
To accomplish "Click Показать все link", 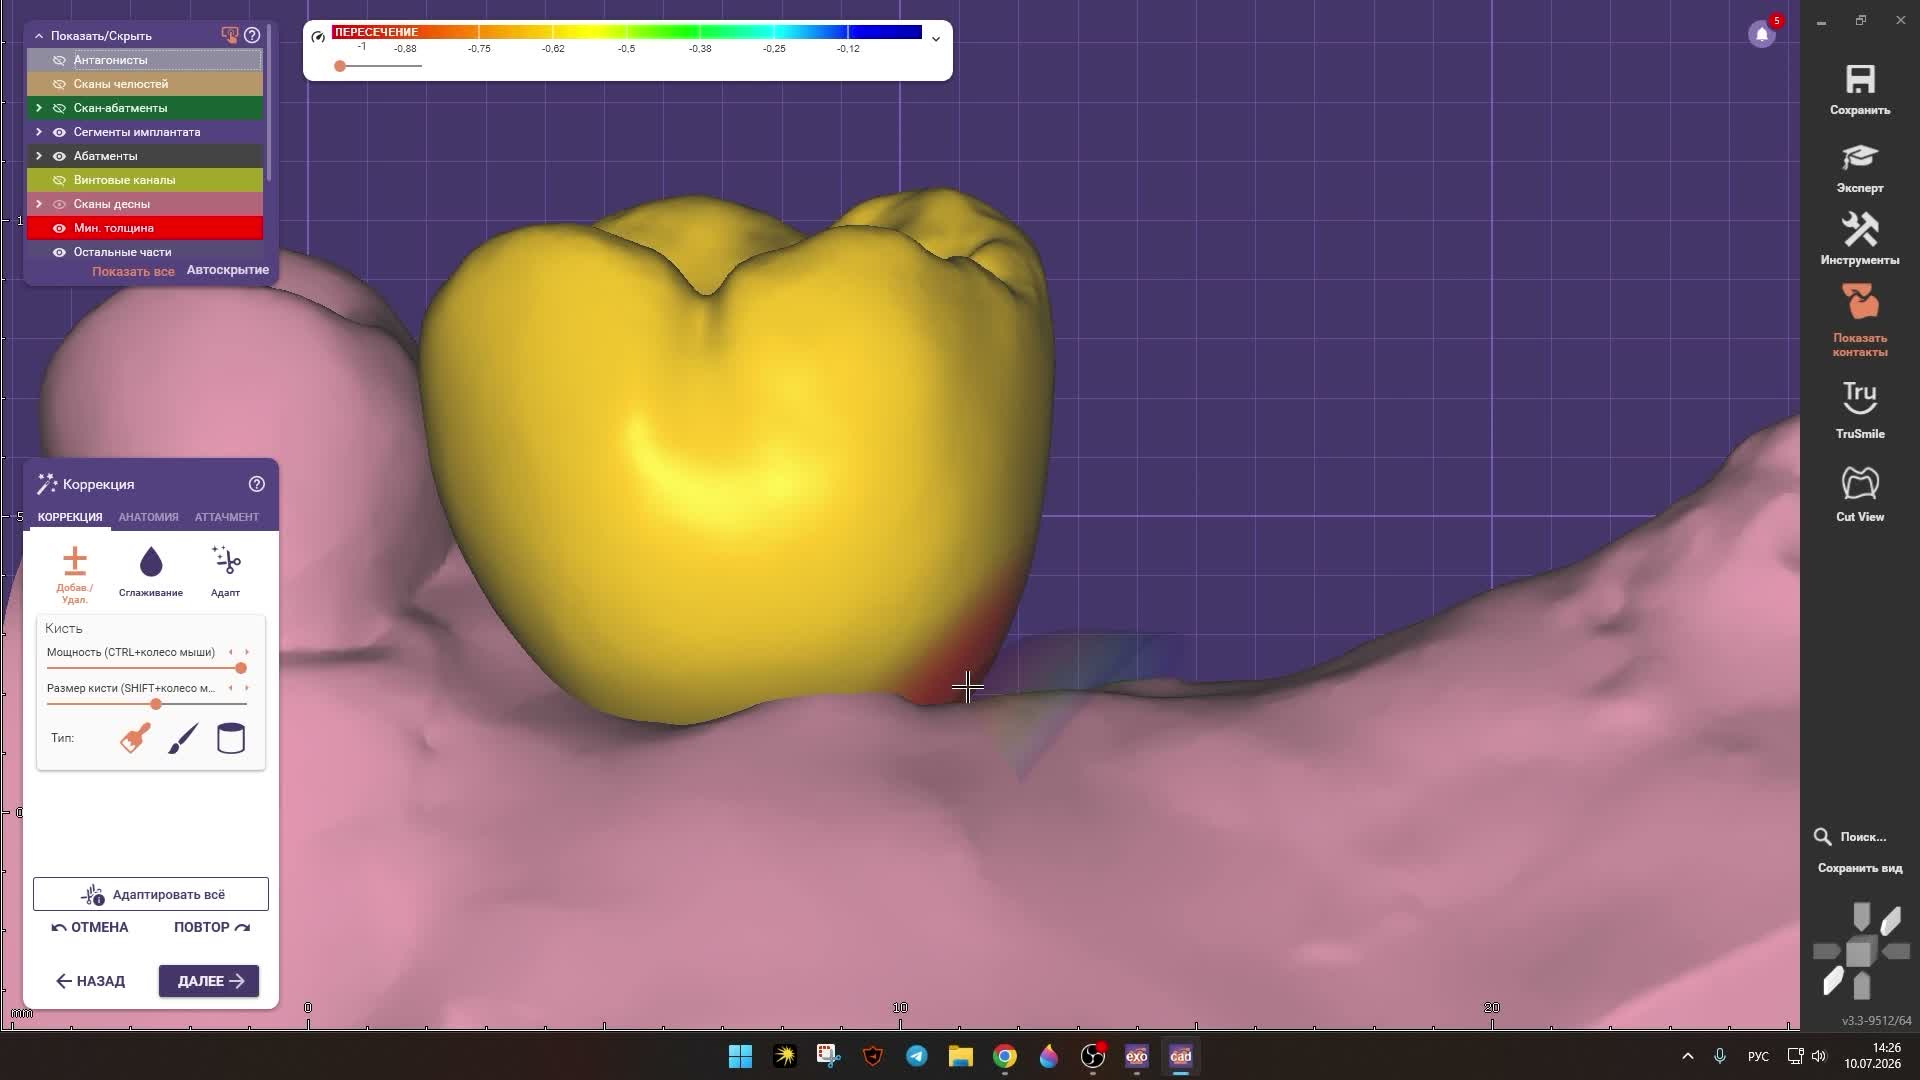I will pos(133,271).
